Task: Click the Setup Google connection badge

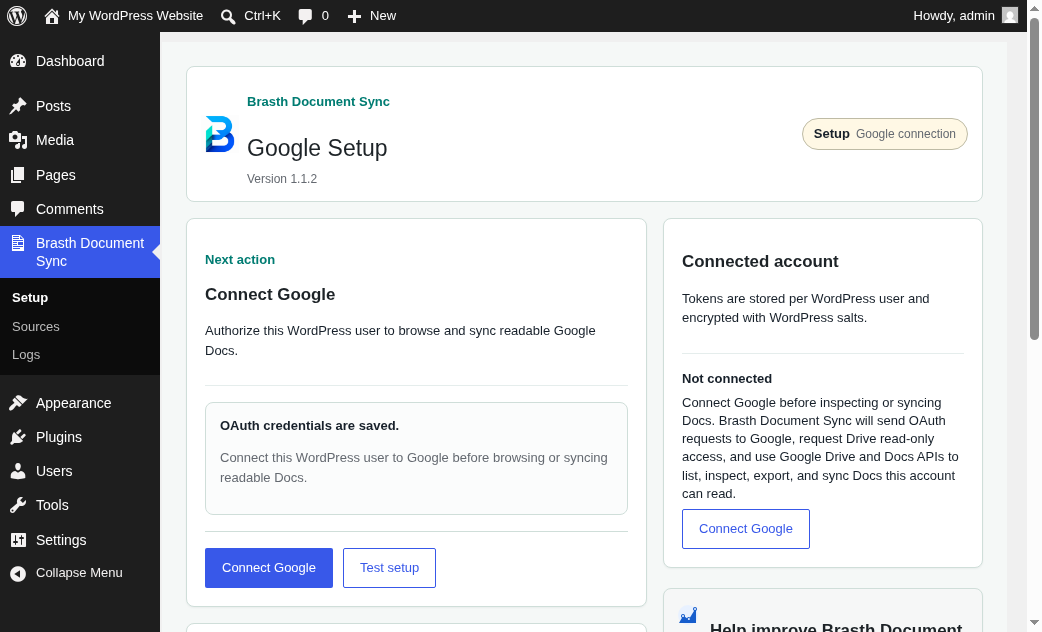Action: [885, 134]
